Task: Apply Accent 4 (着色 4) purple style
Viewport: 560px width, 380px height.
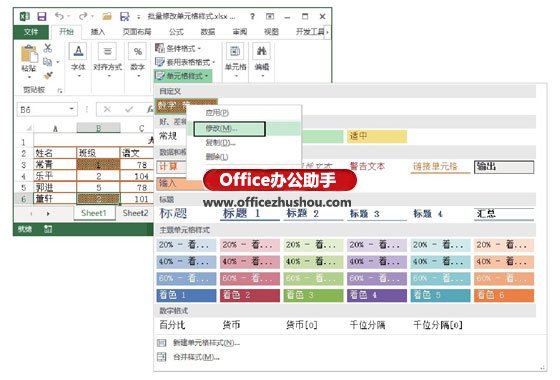Action: [x=377, y=295]
